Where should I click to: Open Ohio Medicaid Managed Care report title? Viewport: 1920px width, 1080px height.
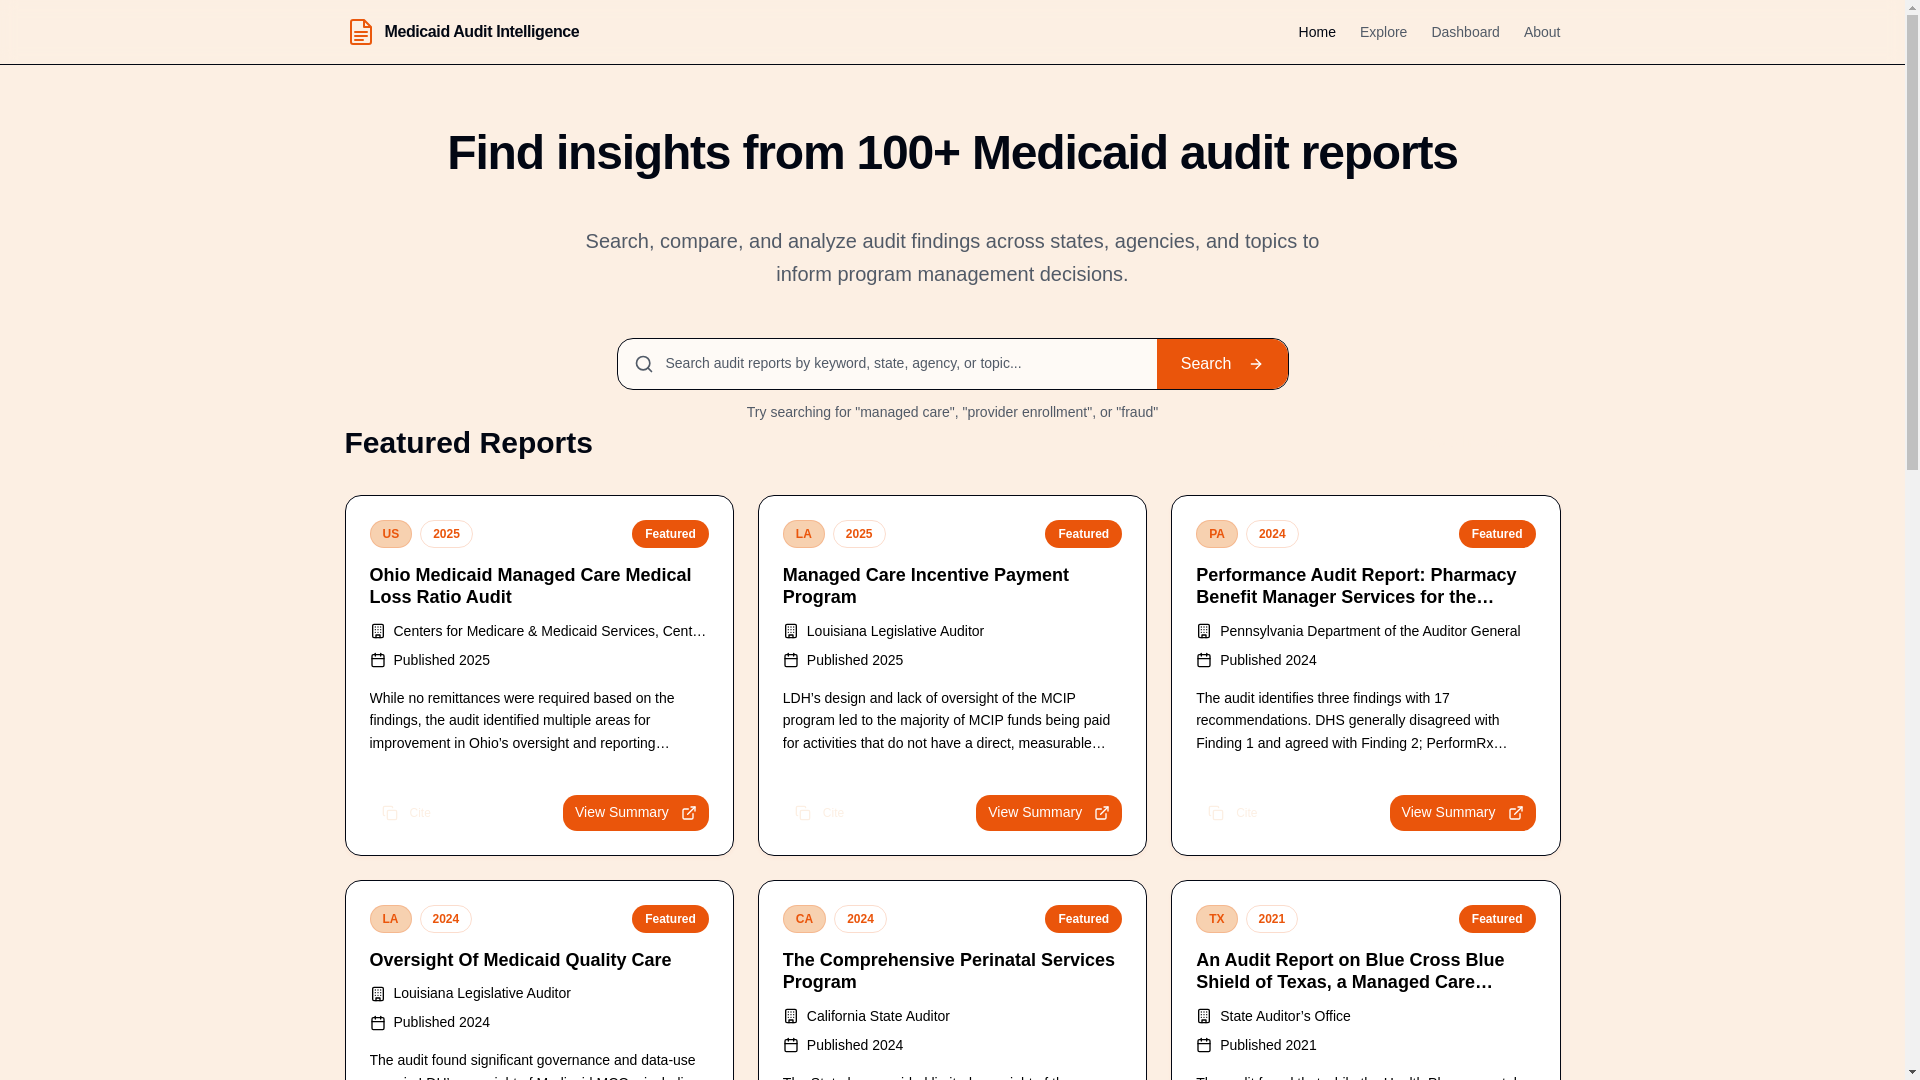tap(539, 586)
